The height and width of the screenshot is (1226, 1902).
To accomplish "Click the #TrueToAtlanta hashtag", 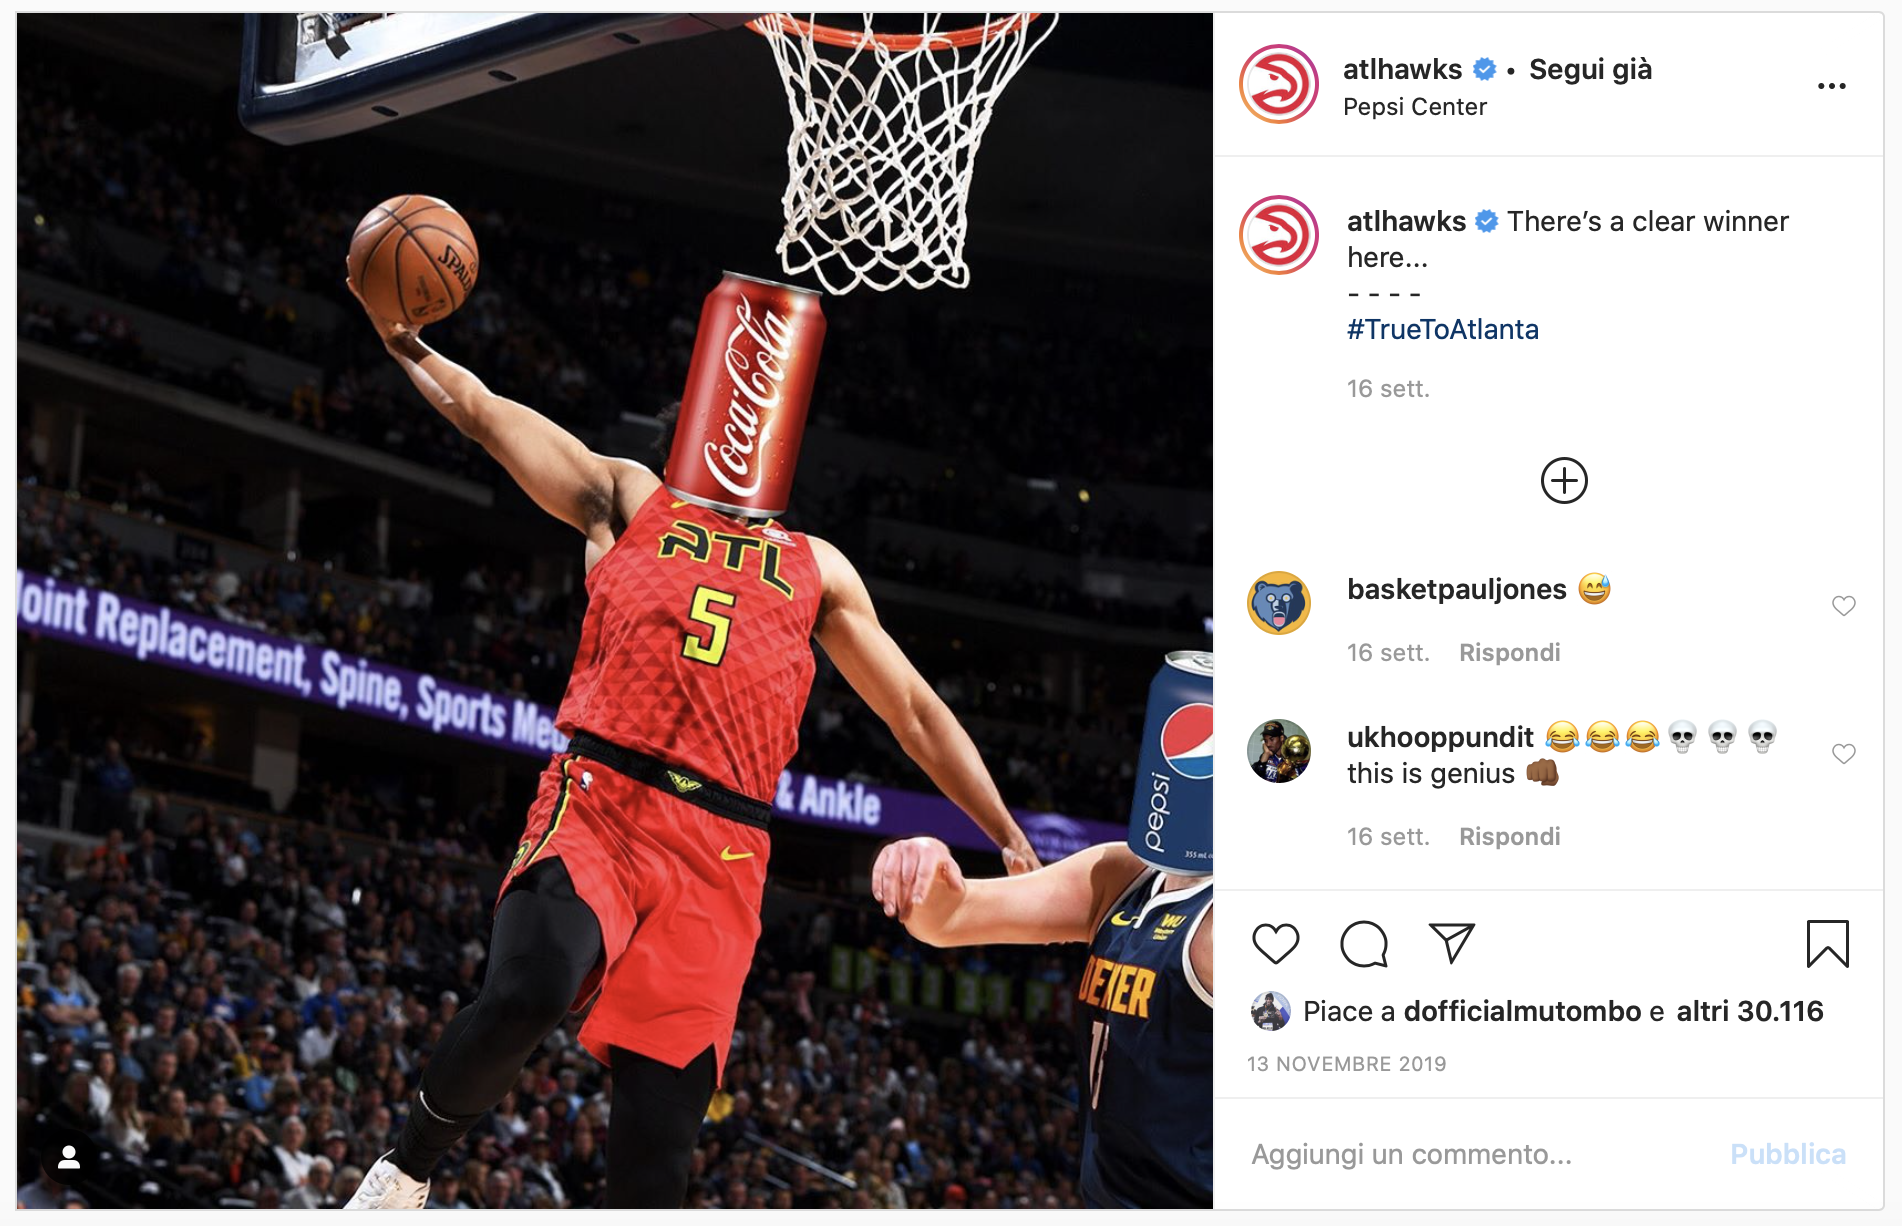I will coord(1442,329).
